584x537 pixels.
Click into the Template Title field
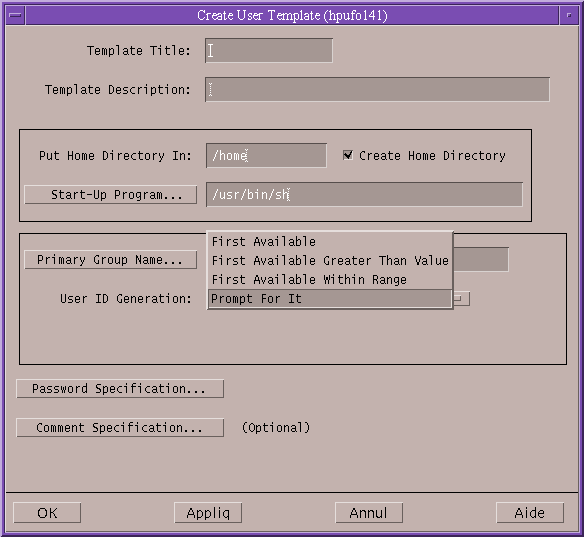pos(269,50)
